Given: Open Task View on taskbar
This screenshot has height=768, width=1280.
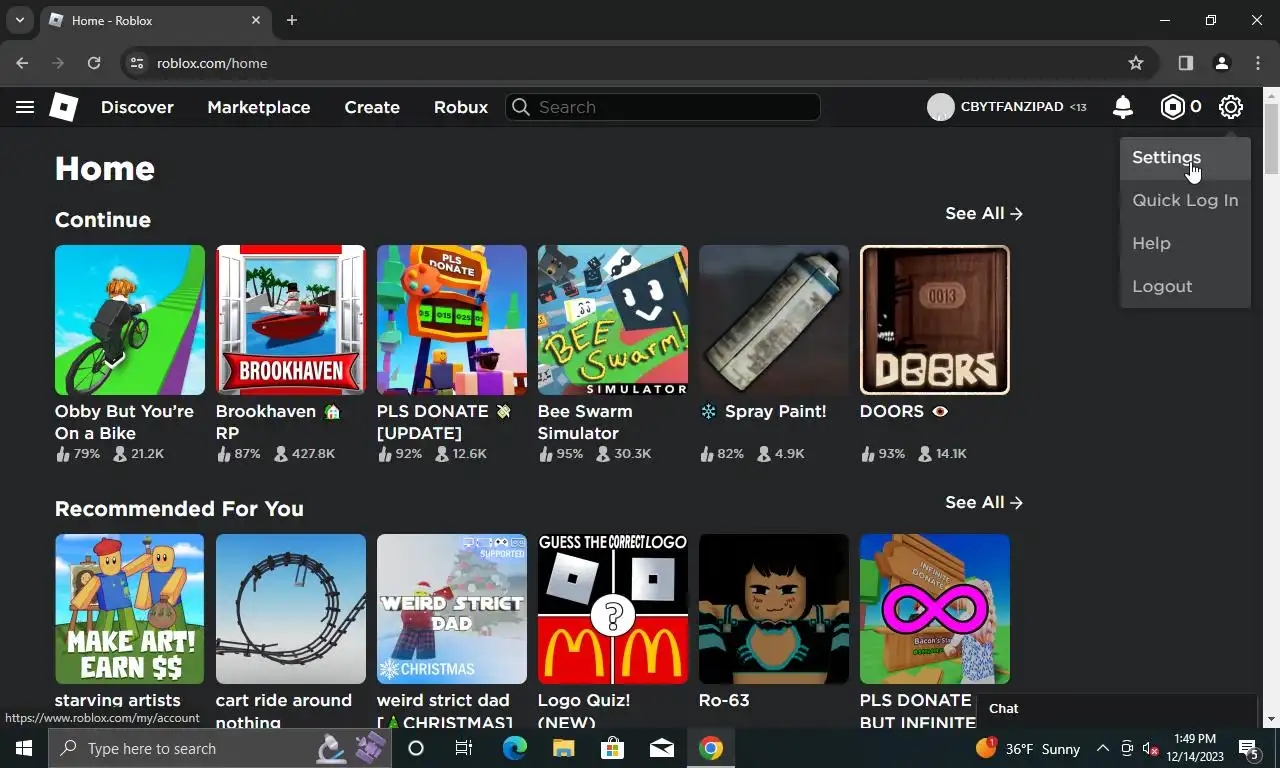Looking at the screenshot, I should (x=464, y=748).
